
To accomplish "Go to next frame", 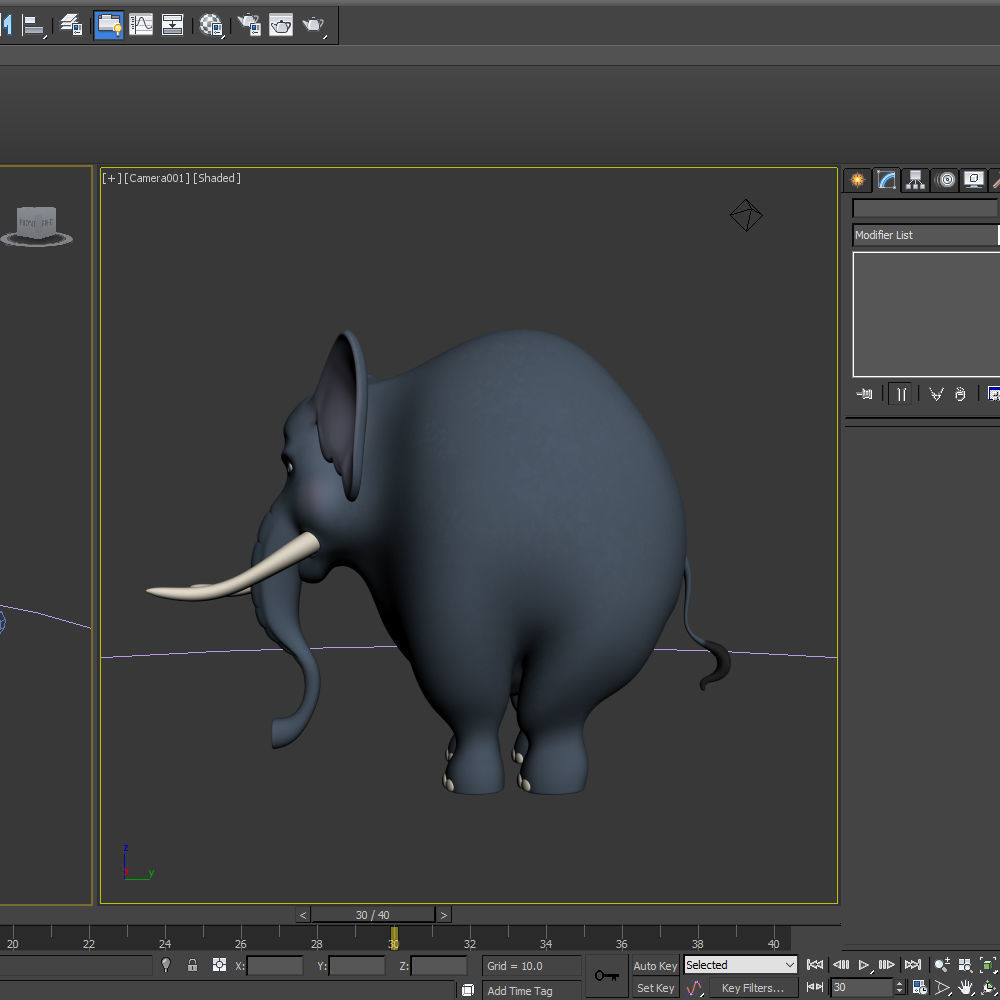I will pyautogui.click(x=887, y=965).
